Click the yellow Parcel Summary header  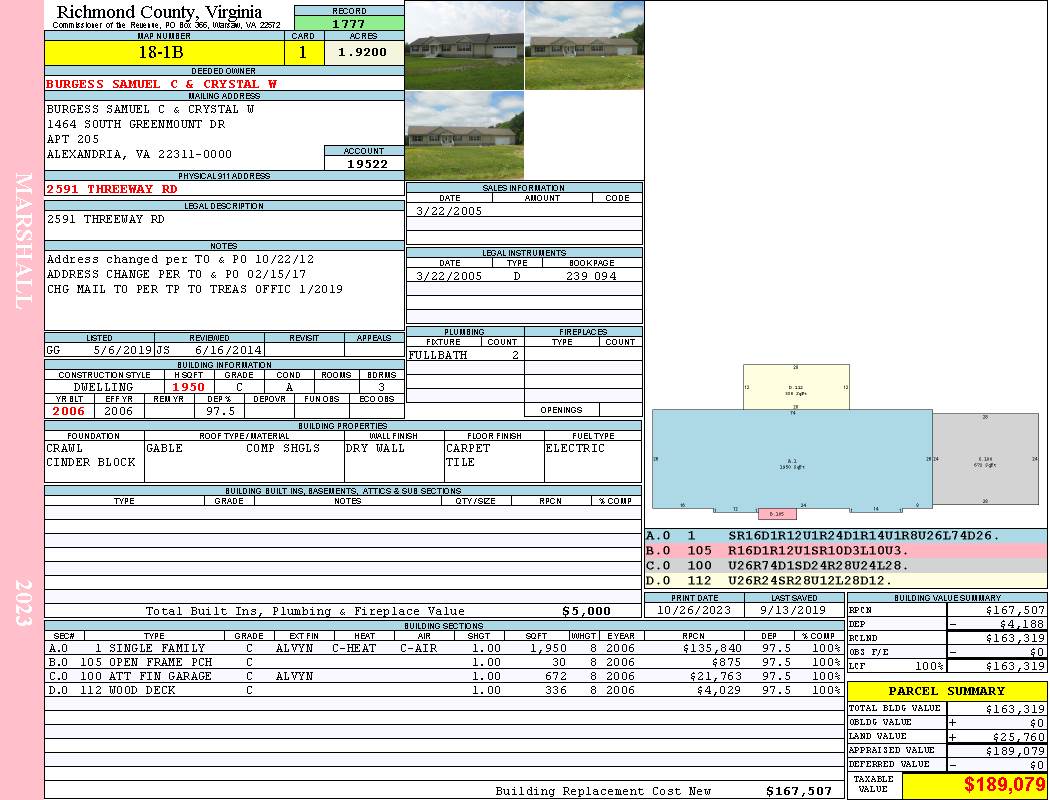click(x=947, y=691)
